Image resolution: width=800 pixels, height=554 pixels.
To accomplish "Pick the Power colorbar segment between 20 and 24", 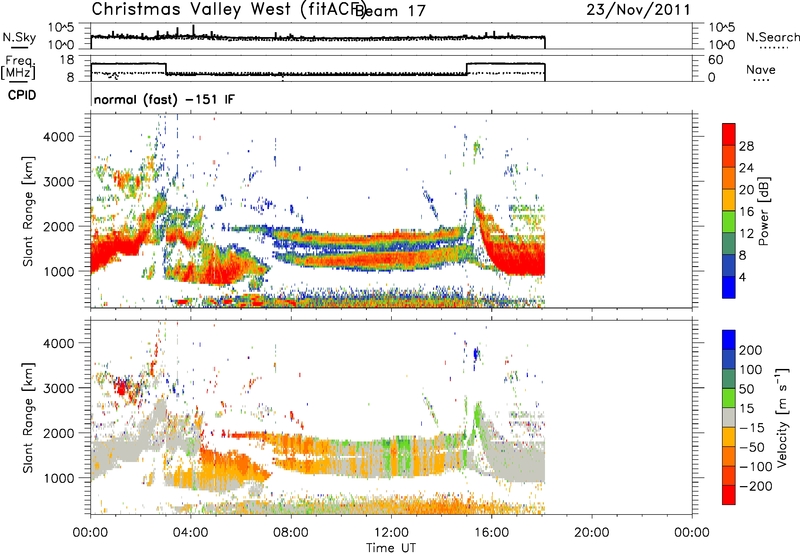I will pos(729,178).
